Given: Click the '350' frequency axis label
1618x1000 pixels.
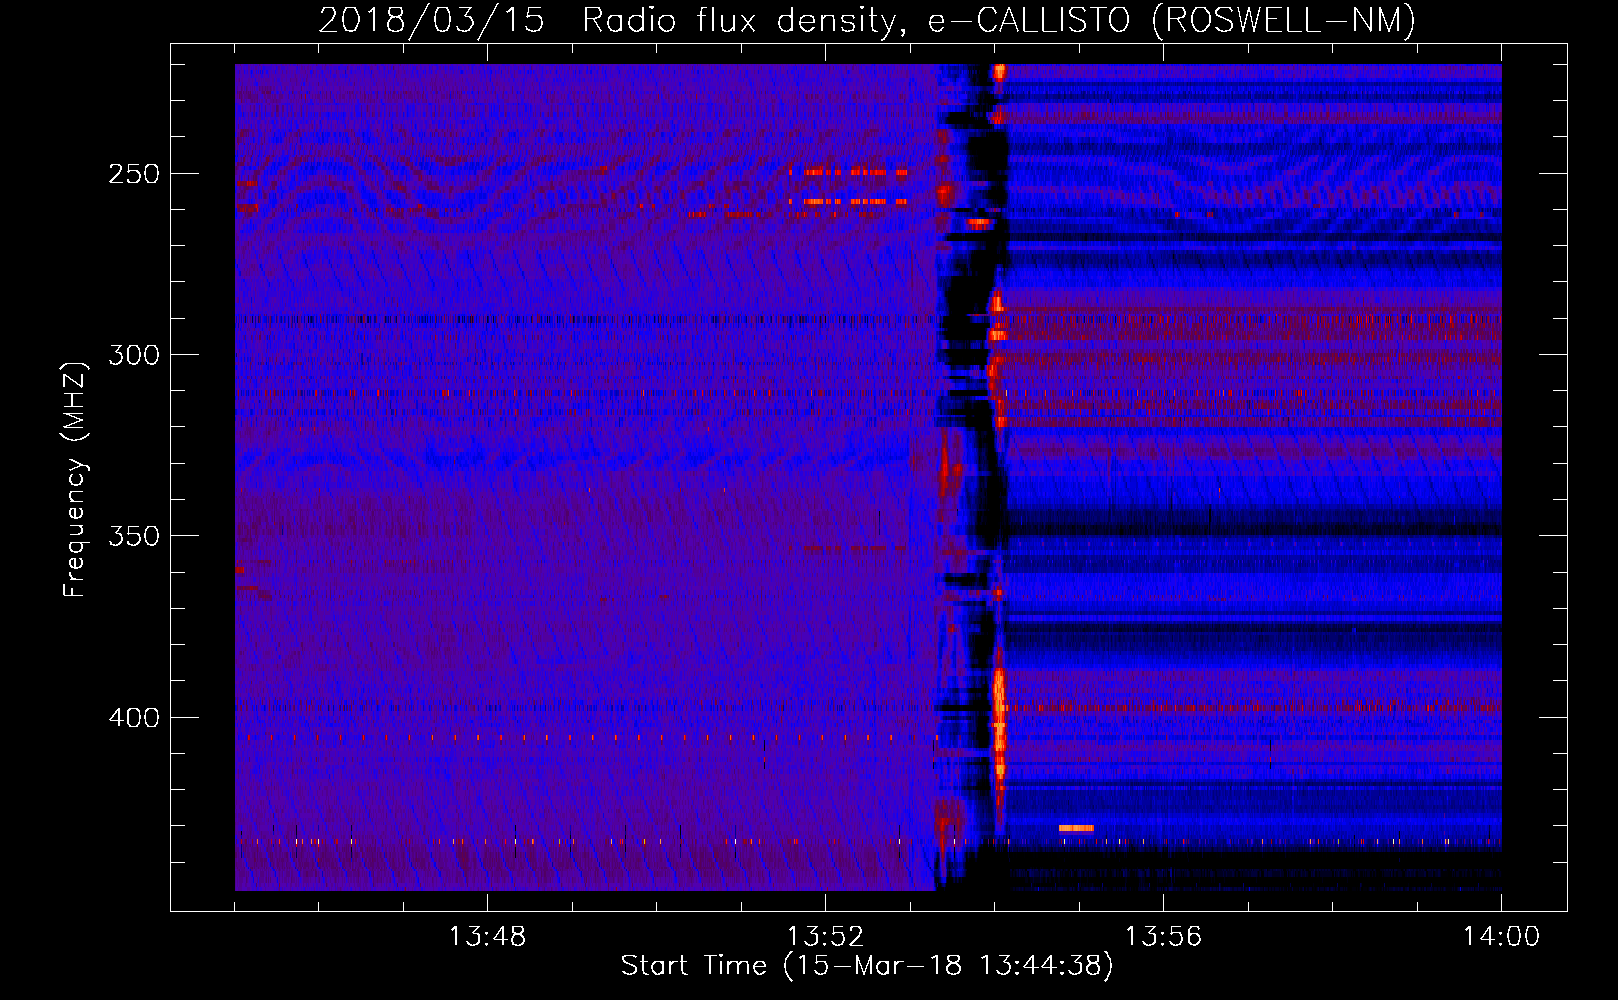Looking at the screenshot, I should [x=134, y=536].
